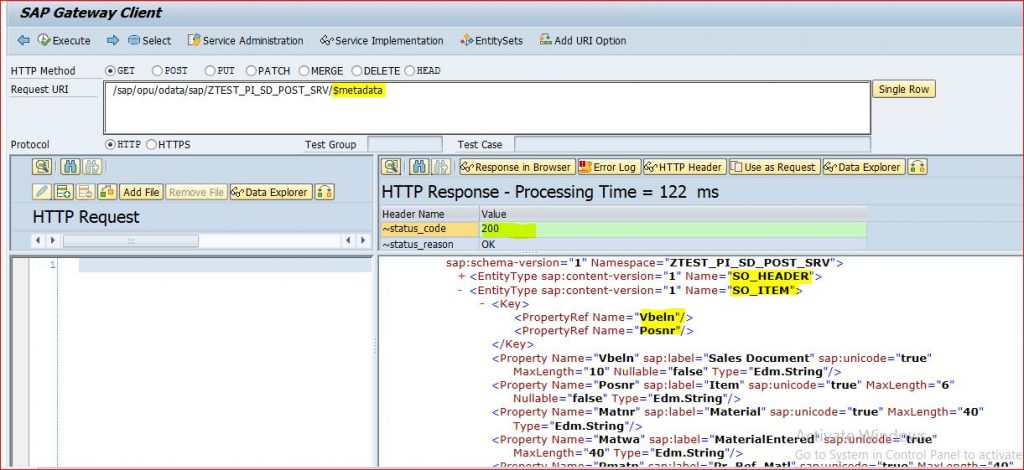
Task: Collapse the Key node
Action: coord(483,304)
